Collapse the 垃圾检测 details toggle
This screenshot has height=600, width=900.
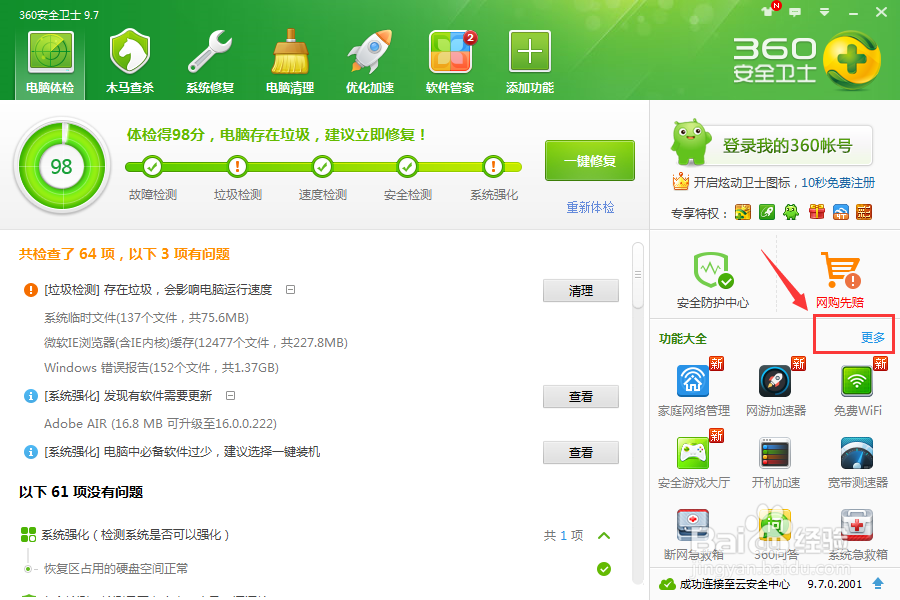pyautogui.click(x=290, y=290)
